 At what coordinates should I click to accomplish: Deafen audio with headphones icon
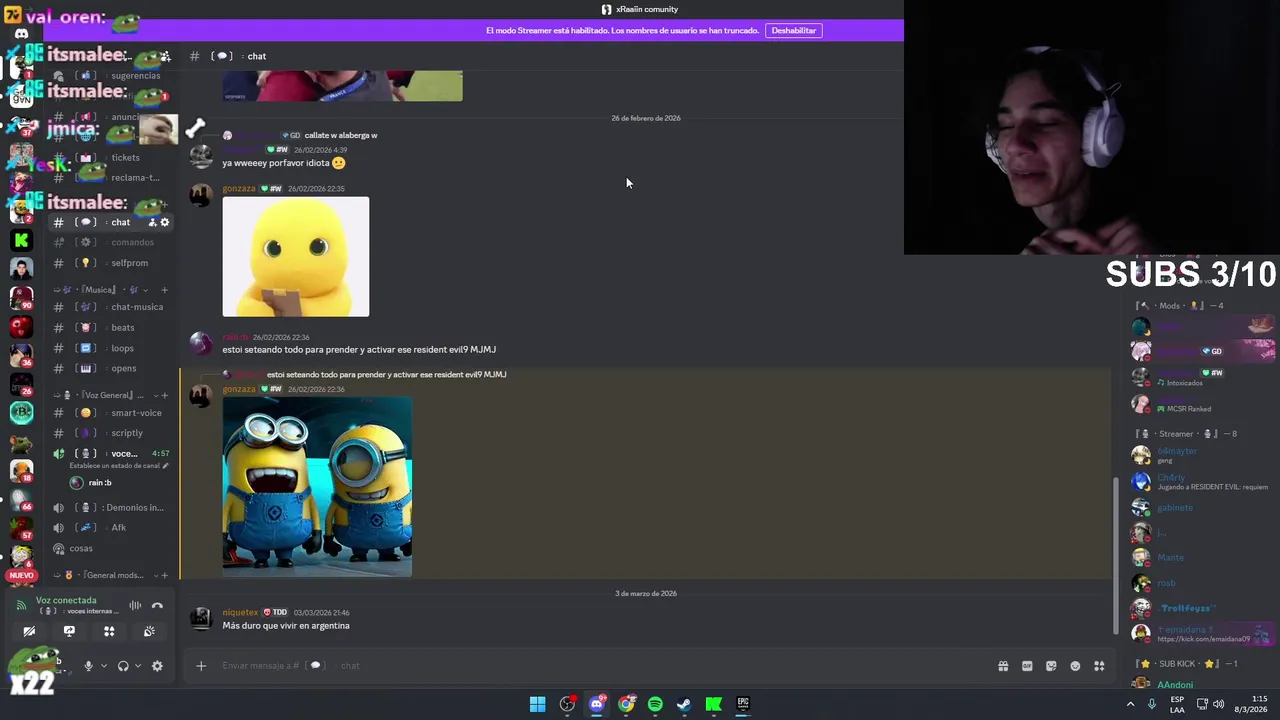point(123,666)
